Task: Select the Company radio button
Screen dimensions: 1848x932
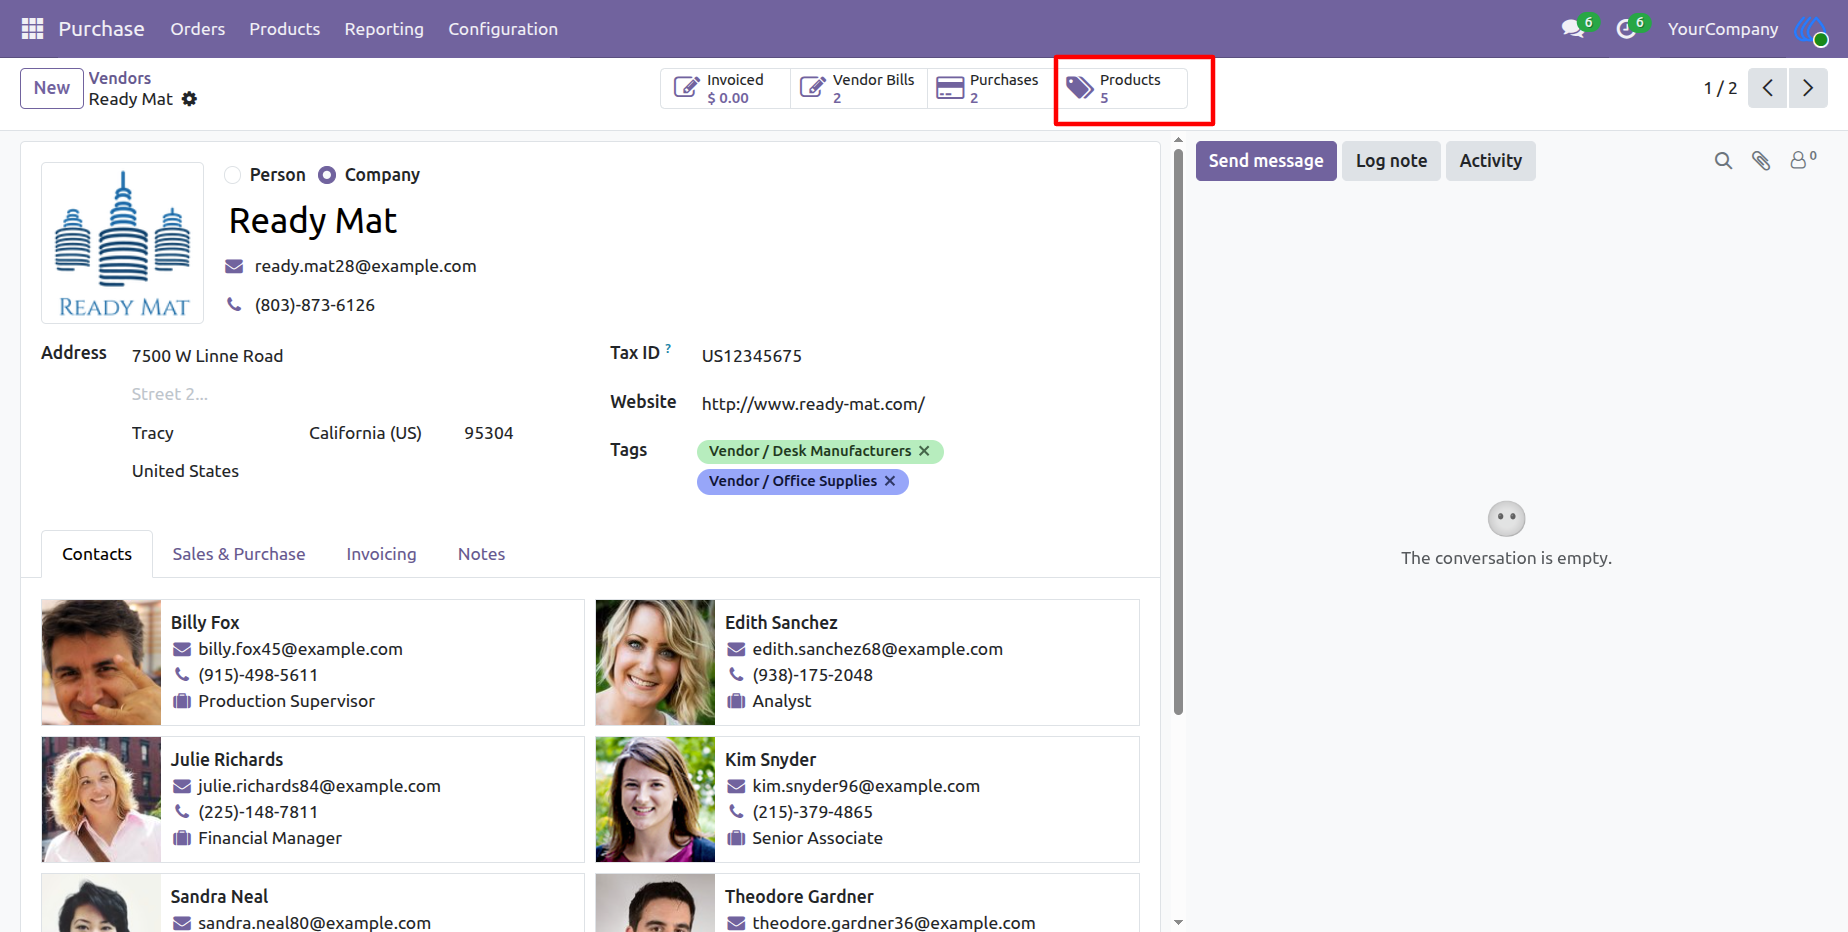Action: (327, 175)
